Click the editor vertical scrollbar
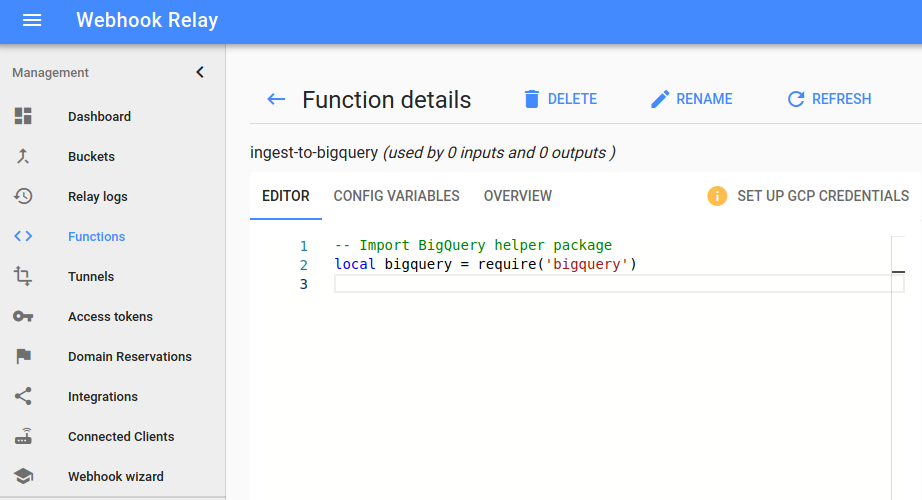 [x=898, y=368]
